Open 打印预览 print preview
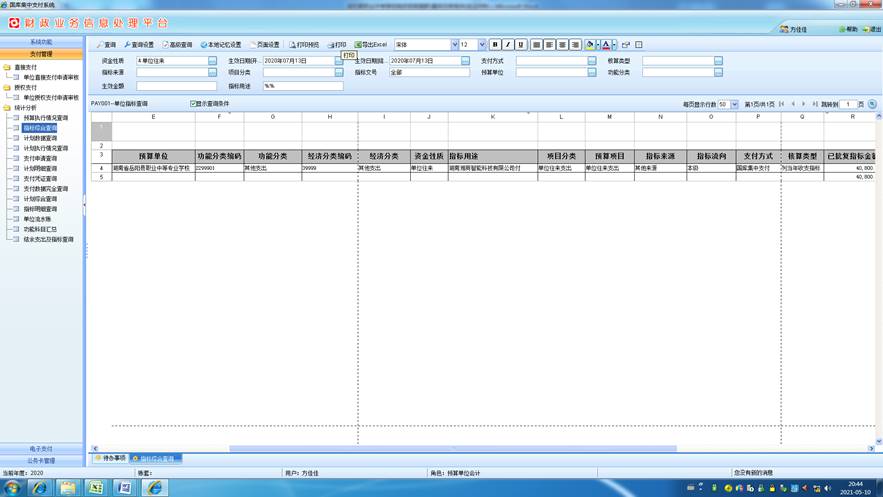The width and height of the screenshot is (883, 497). [305, 44]
